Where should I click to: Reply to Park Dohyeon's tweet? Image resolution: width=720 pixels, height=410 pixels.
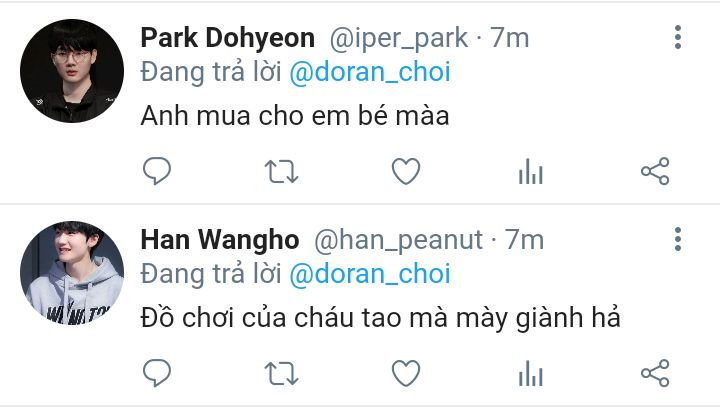157,171
